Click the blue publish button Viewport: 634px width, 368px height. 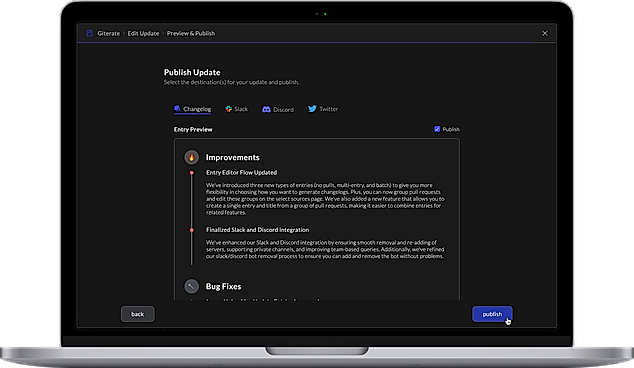click(x=492, y=314)
